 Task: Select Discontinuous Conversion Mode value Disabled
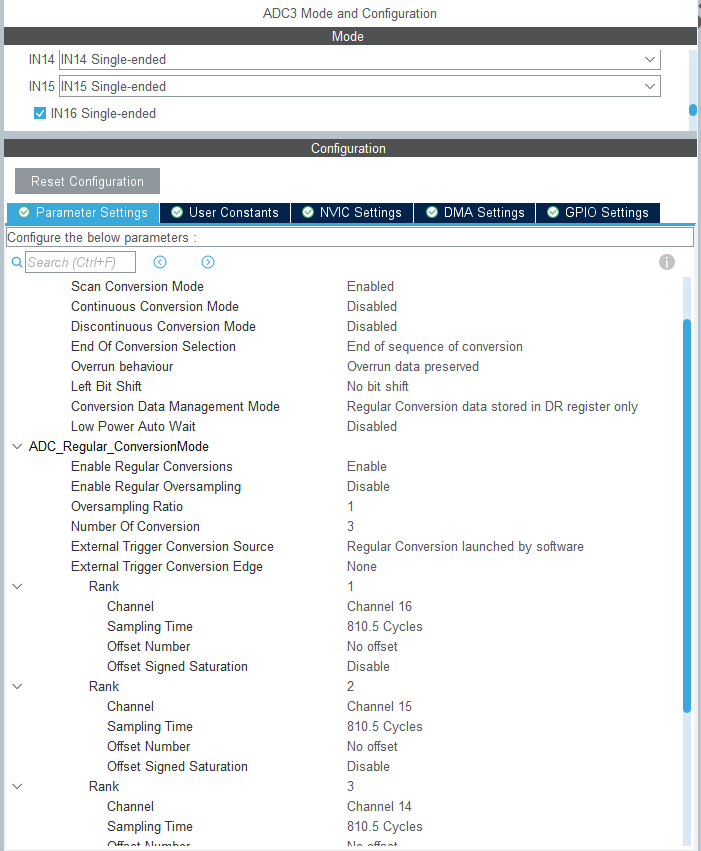[372, 326]
